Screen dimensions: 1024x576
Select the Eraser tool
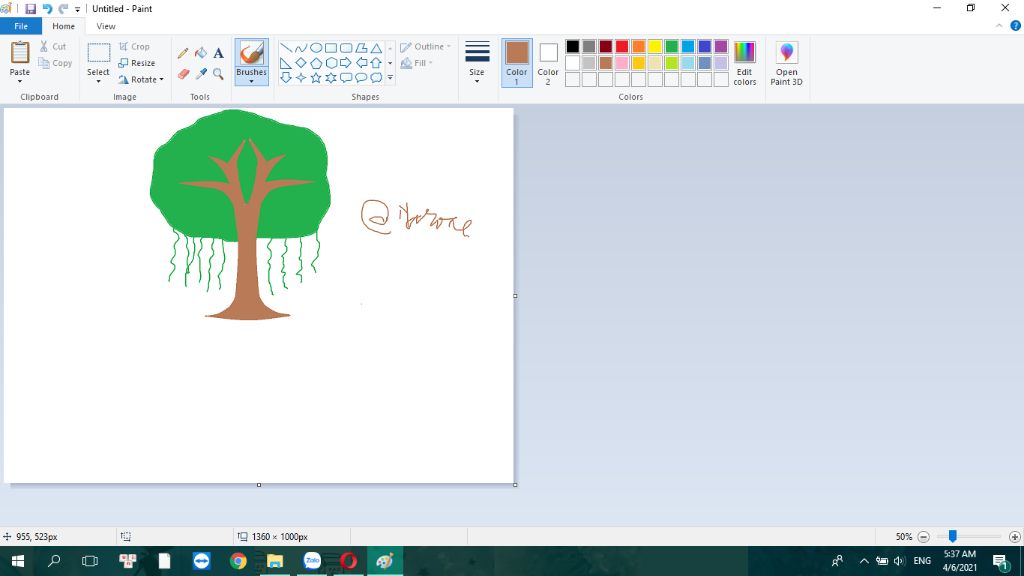point(183,74)
